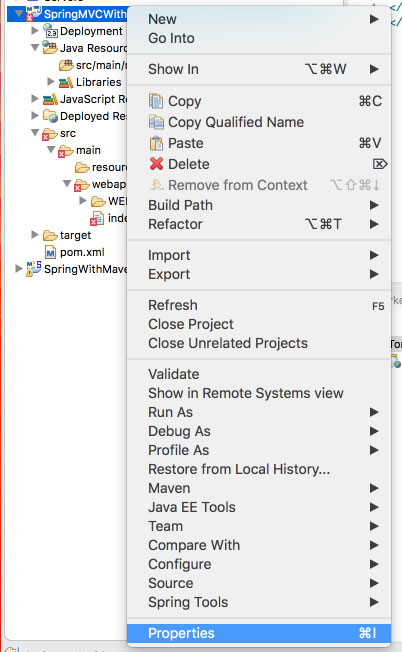Click the Libraries icon

pyautogui.click(x=66, y=82)
